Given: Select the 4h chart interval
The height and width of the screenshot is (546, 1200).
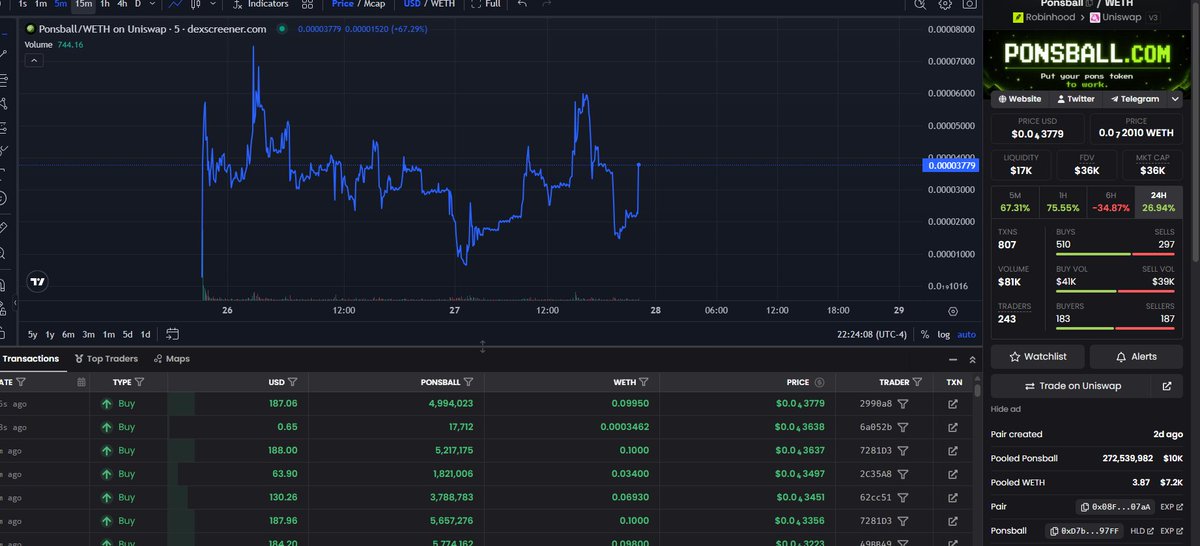Looking at the screenshot, I should pos(122,4).
